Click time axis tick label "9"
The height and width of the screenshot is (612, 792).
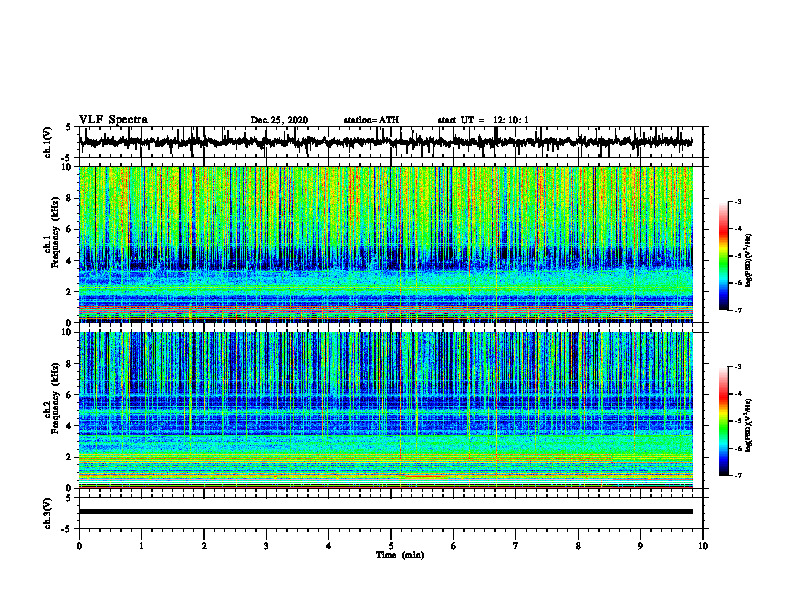coord(640,546)
